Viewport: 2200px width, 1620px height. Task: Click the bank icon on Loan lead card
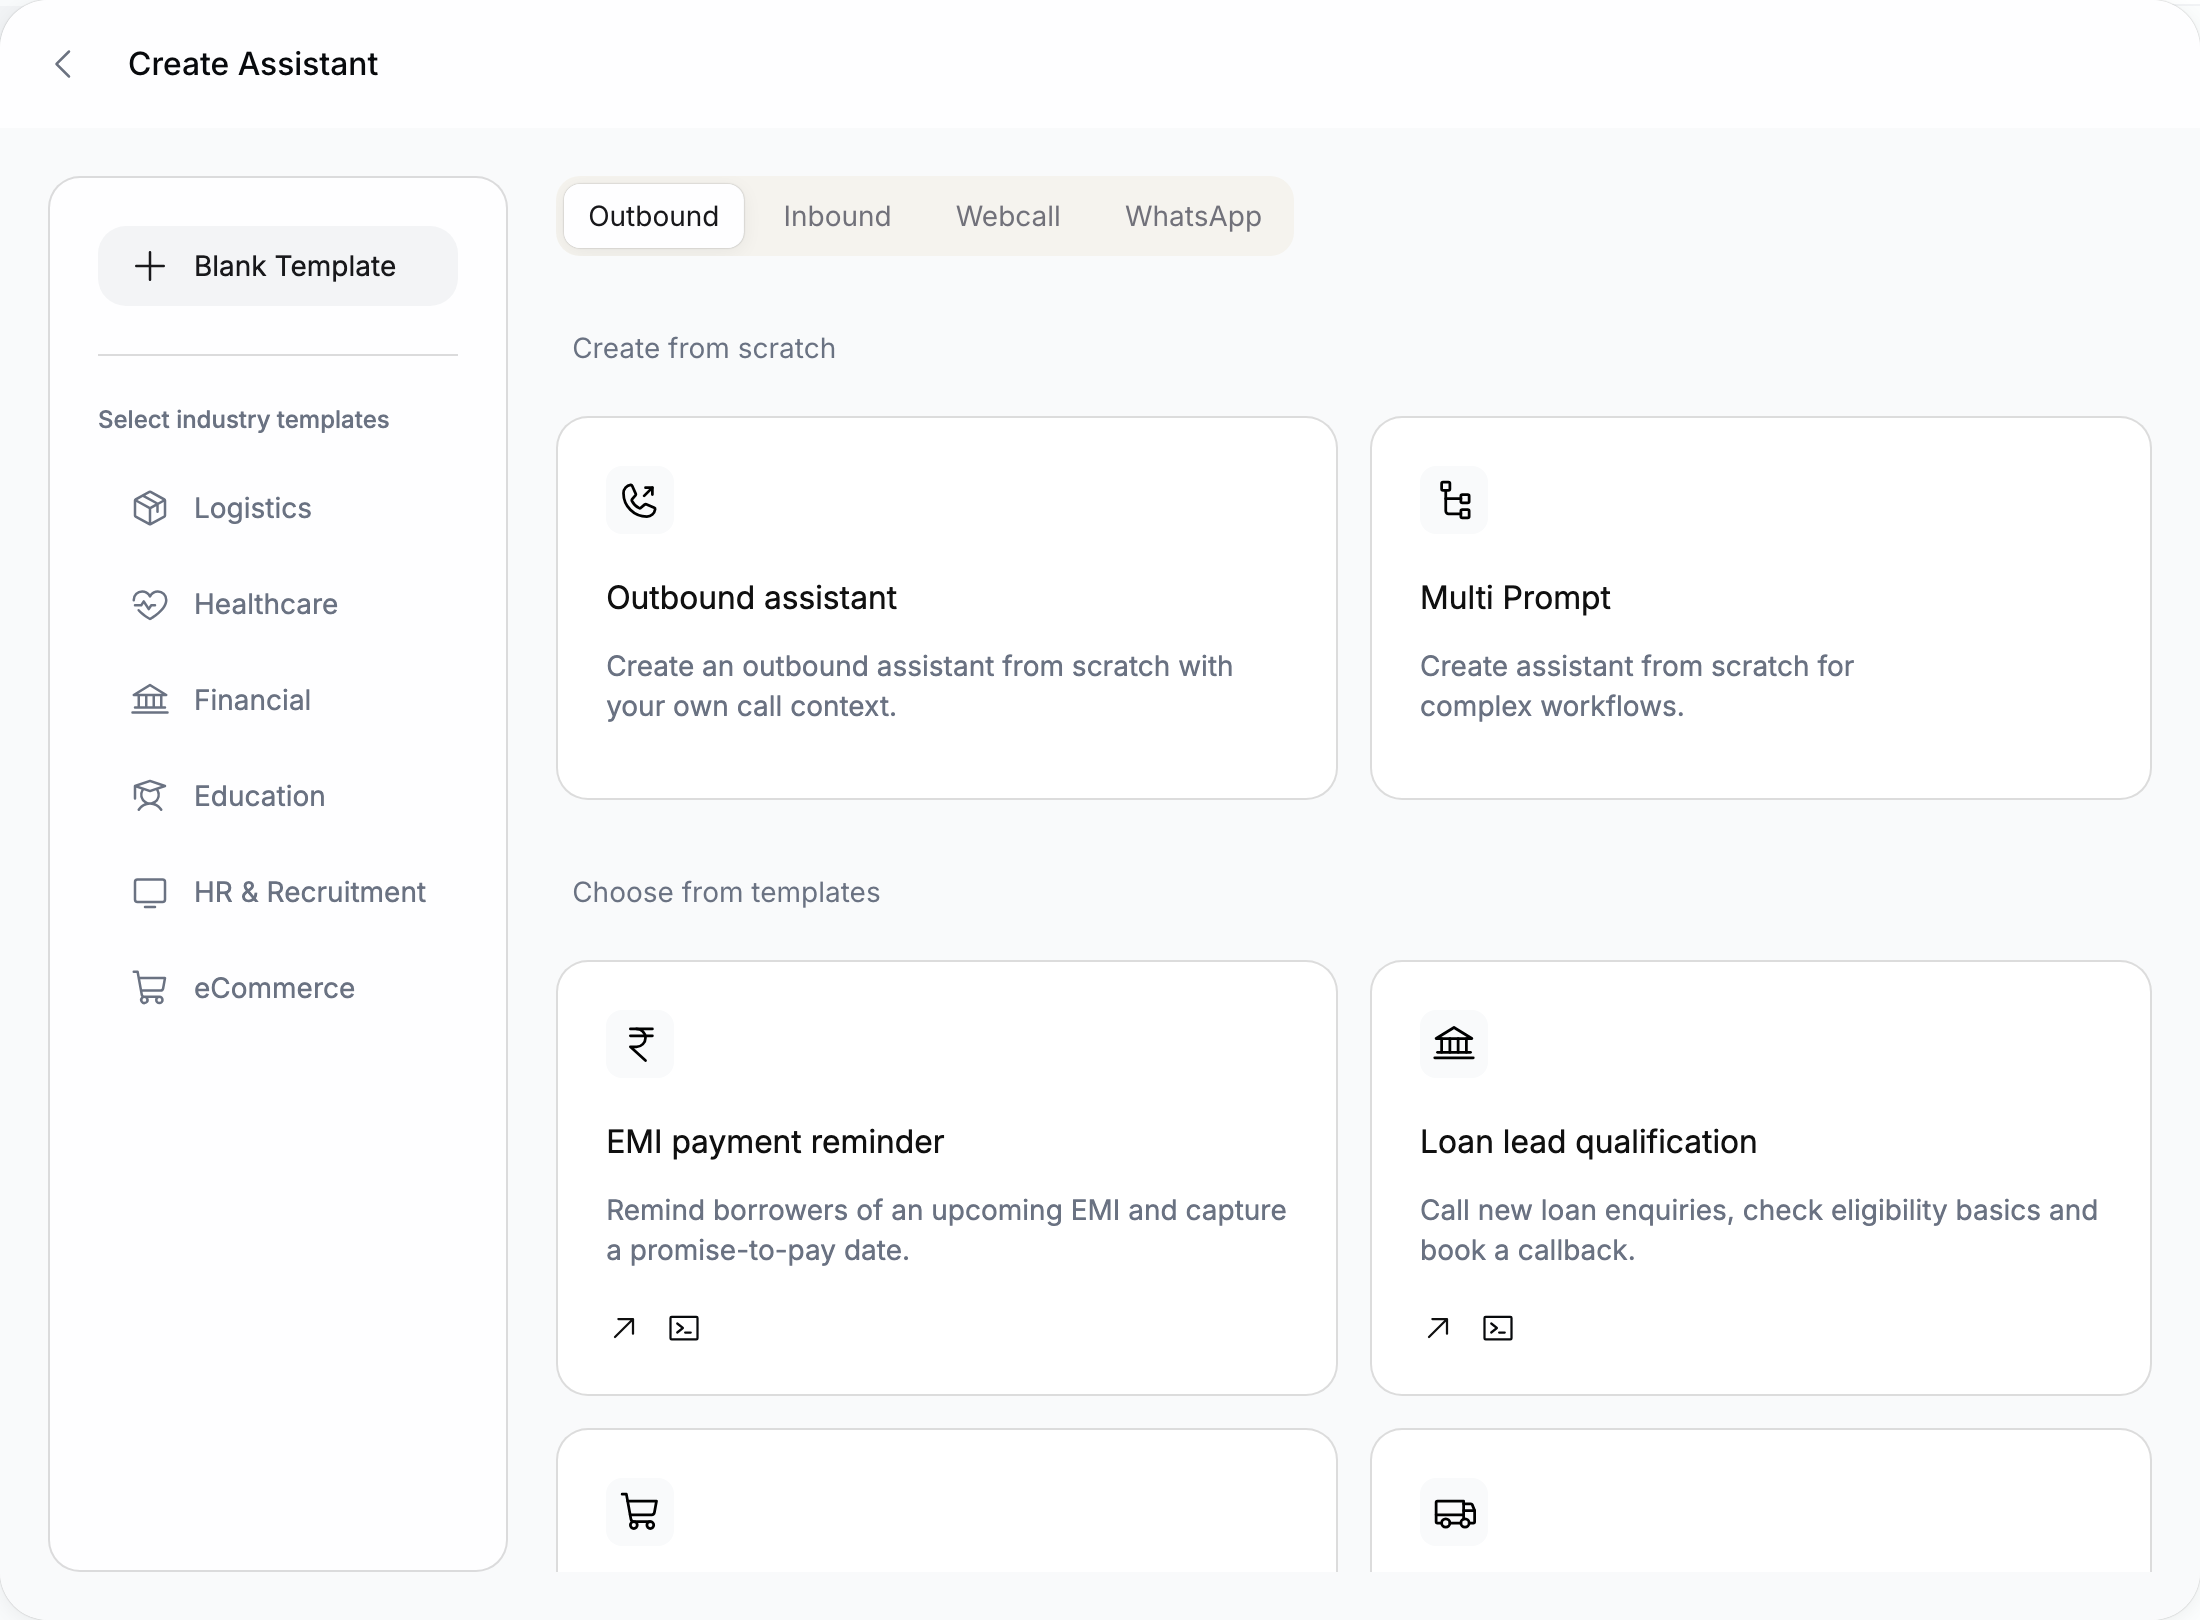click(x=1454, y=1044)
